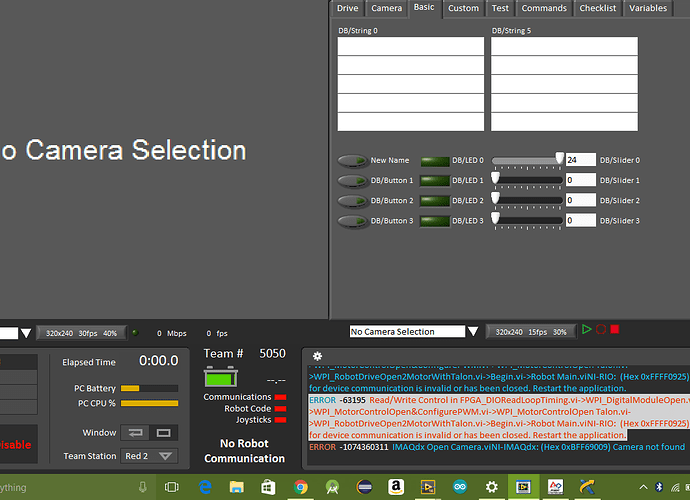Viewport: 690px width, 500px height.
Task: Click the DB/Slider 2 value field
Action: (580, 200)
